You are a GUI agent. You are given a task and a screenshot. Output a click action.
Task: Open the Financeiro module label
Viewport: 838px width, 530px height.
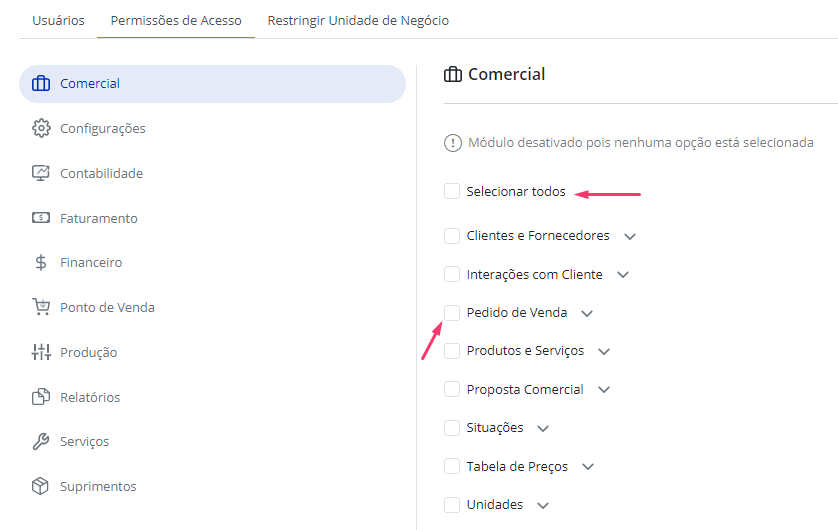click(x=91, y=262)
